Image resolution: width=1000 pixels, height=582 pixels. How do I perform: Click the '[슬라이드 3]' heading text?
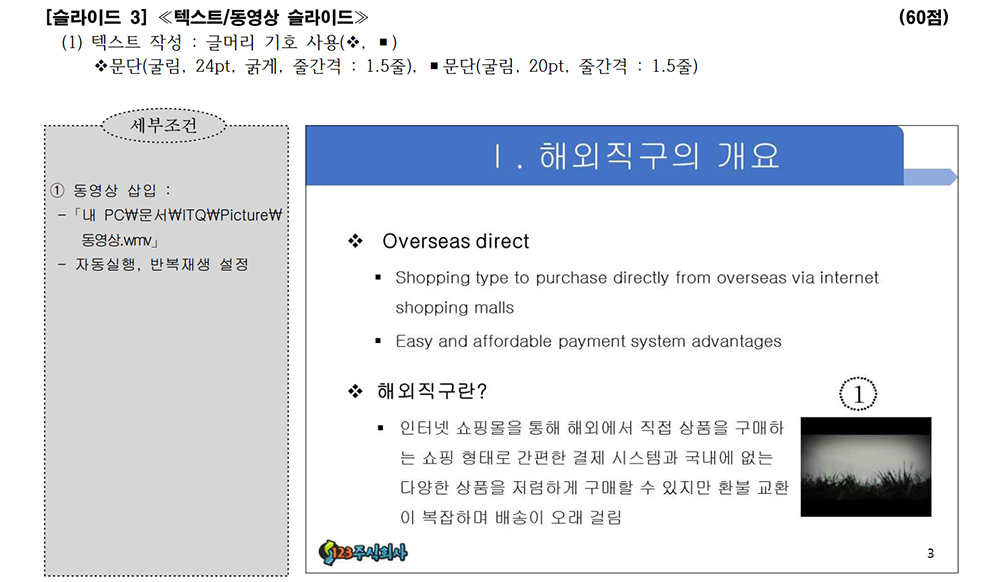point(96,17)
